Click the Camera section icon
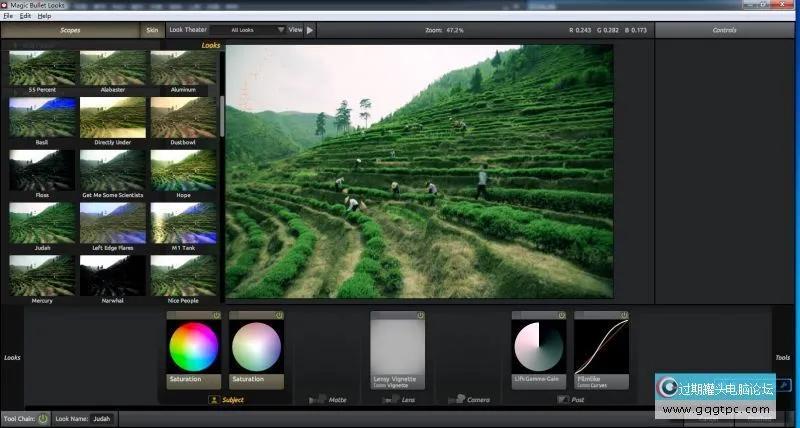 tap(455, 400)
